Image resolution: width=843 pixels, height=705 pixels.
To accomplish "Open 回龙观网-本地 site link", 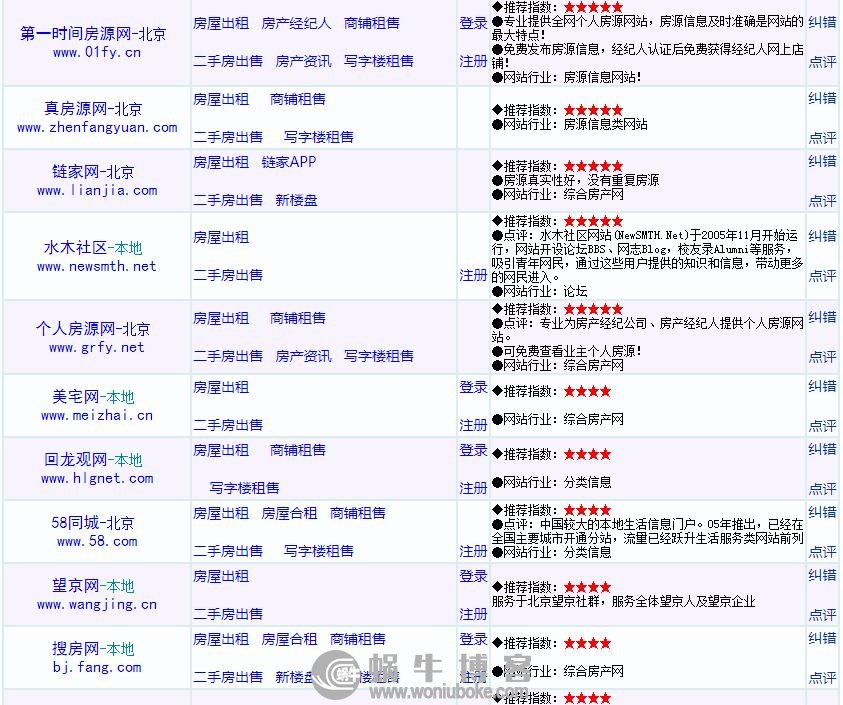I will pyautogui.click(x=94, y=460).
